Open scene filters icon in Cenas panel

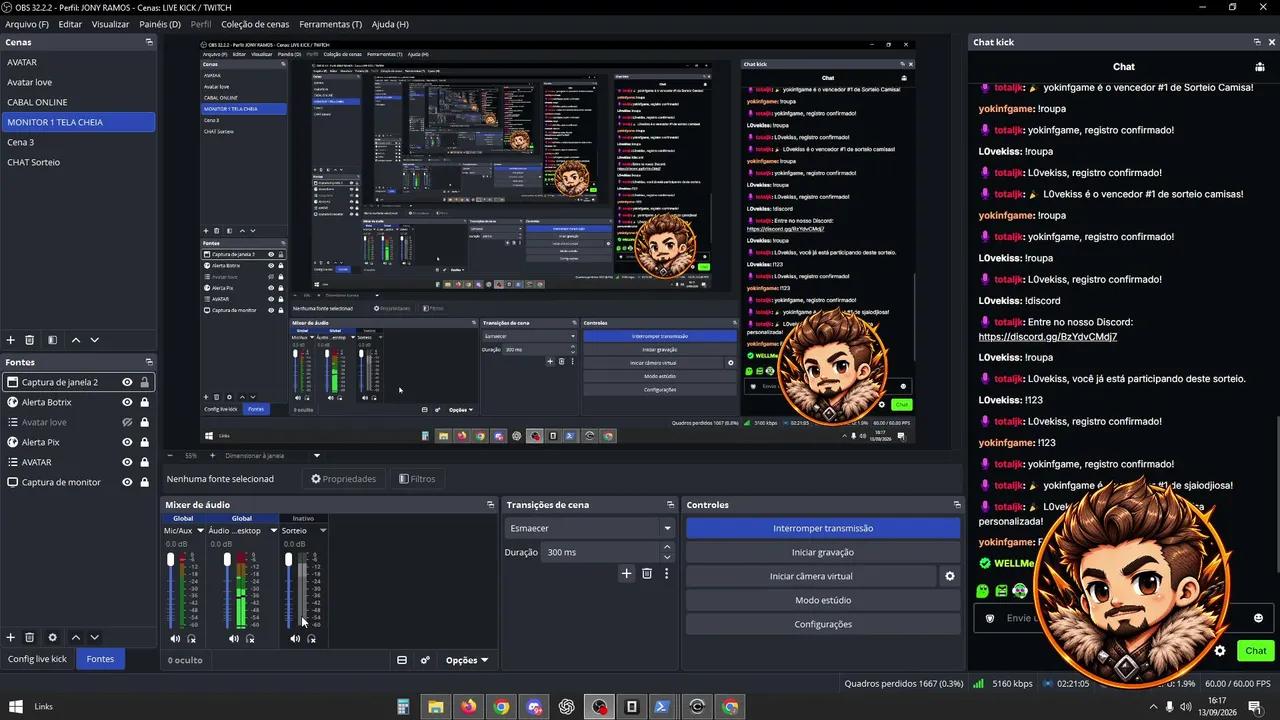tap(53, 340)
